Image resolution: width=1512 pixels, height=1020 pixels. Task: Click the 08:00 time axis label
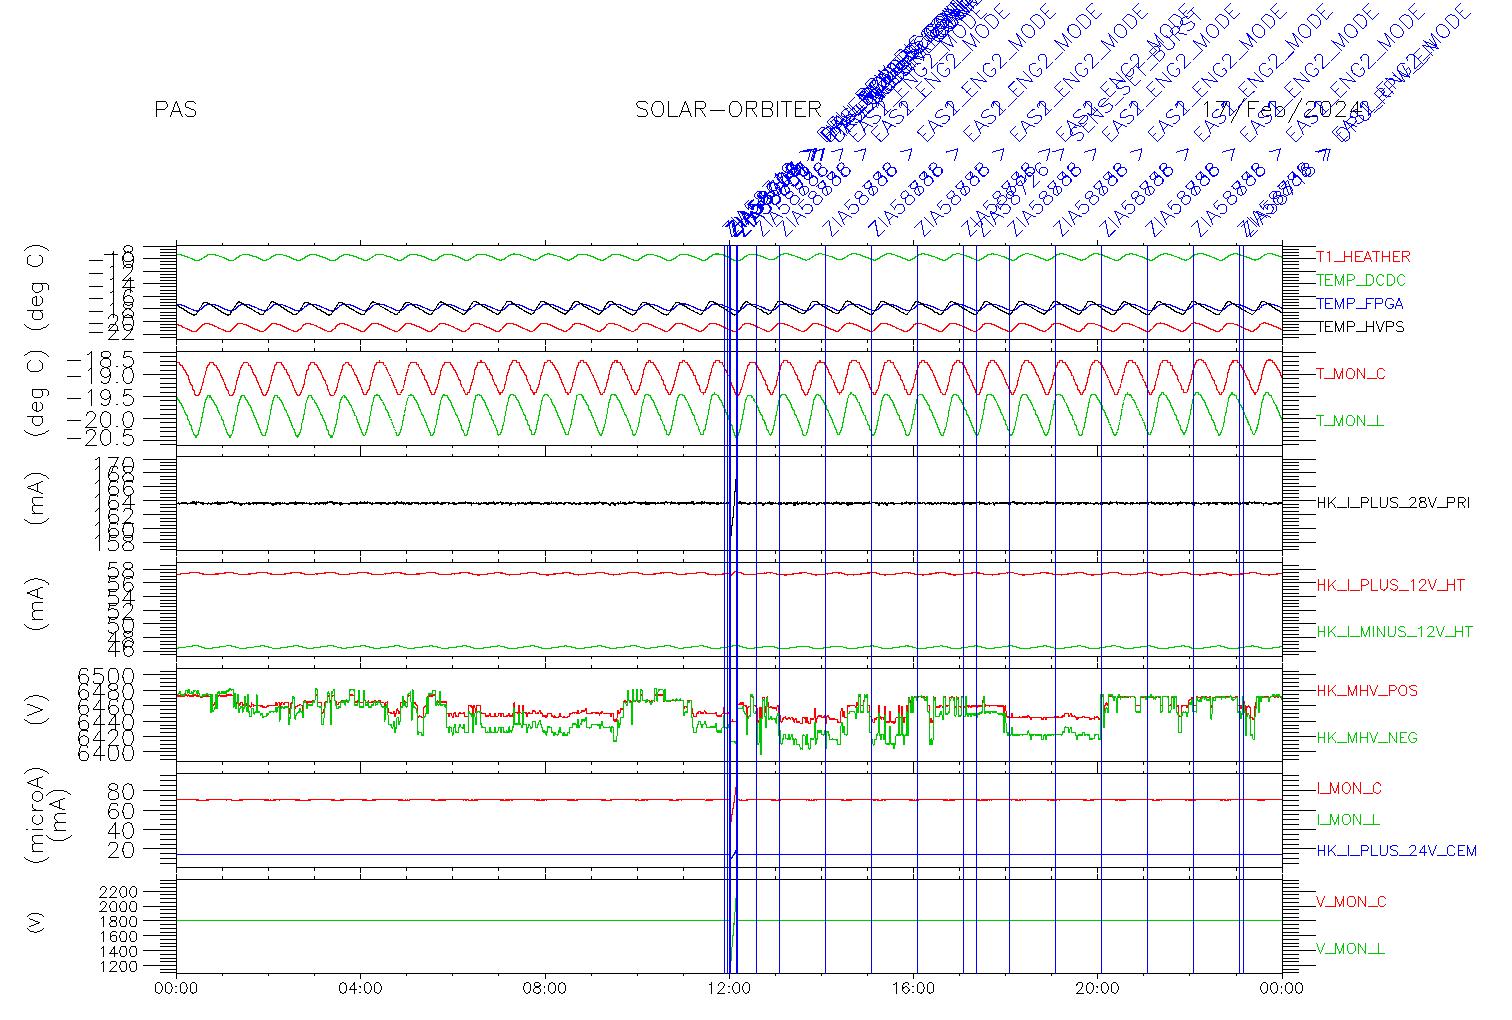click(545, 989)
